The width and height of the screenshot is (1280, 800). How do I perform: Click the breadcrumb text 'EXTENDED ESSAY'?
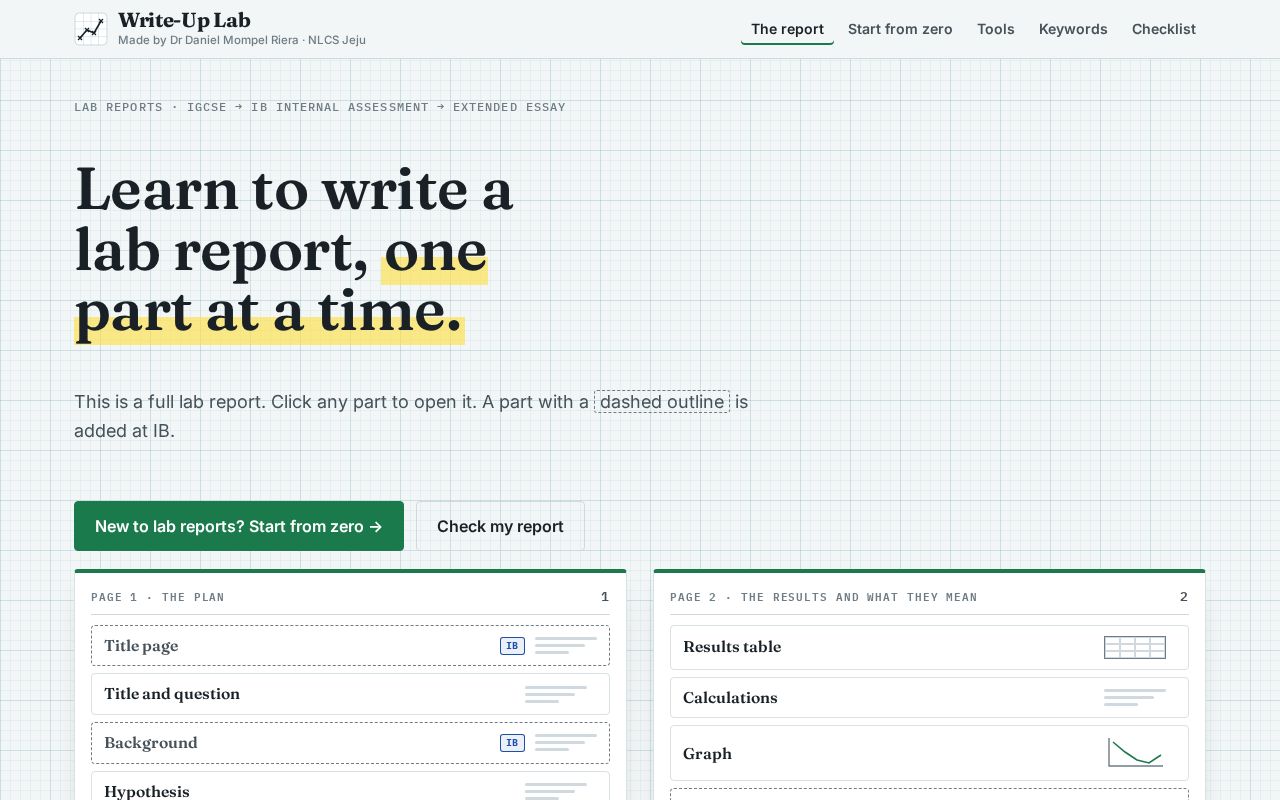[509, 107]
